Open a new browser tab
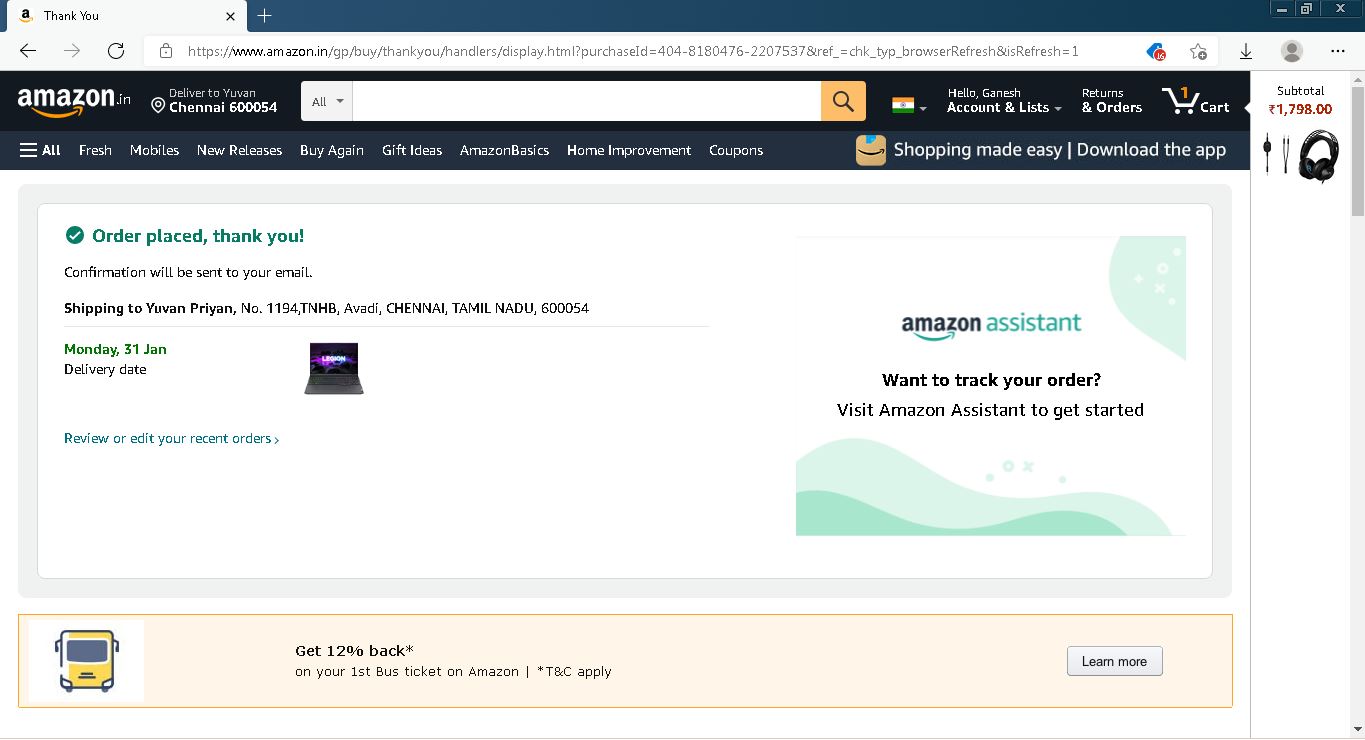 (264, 16)
